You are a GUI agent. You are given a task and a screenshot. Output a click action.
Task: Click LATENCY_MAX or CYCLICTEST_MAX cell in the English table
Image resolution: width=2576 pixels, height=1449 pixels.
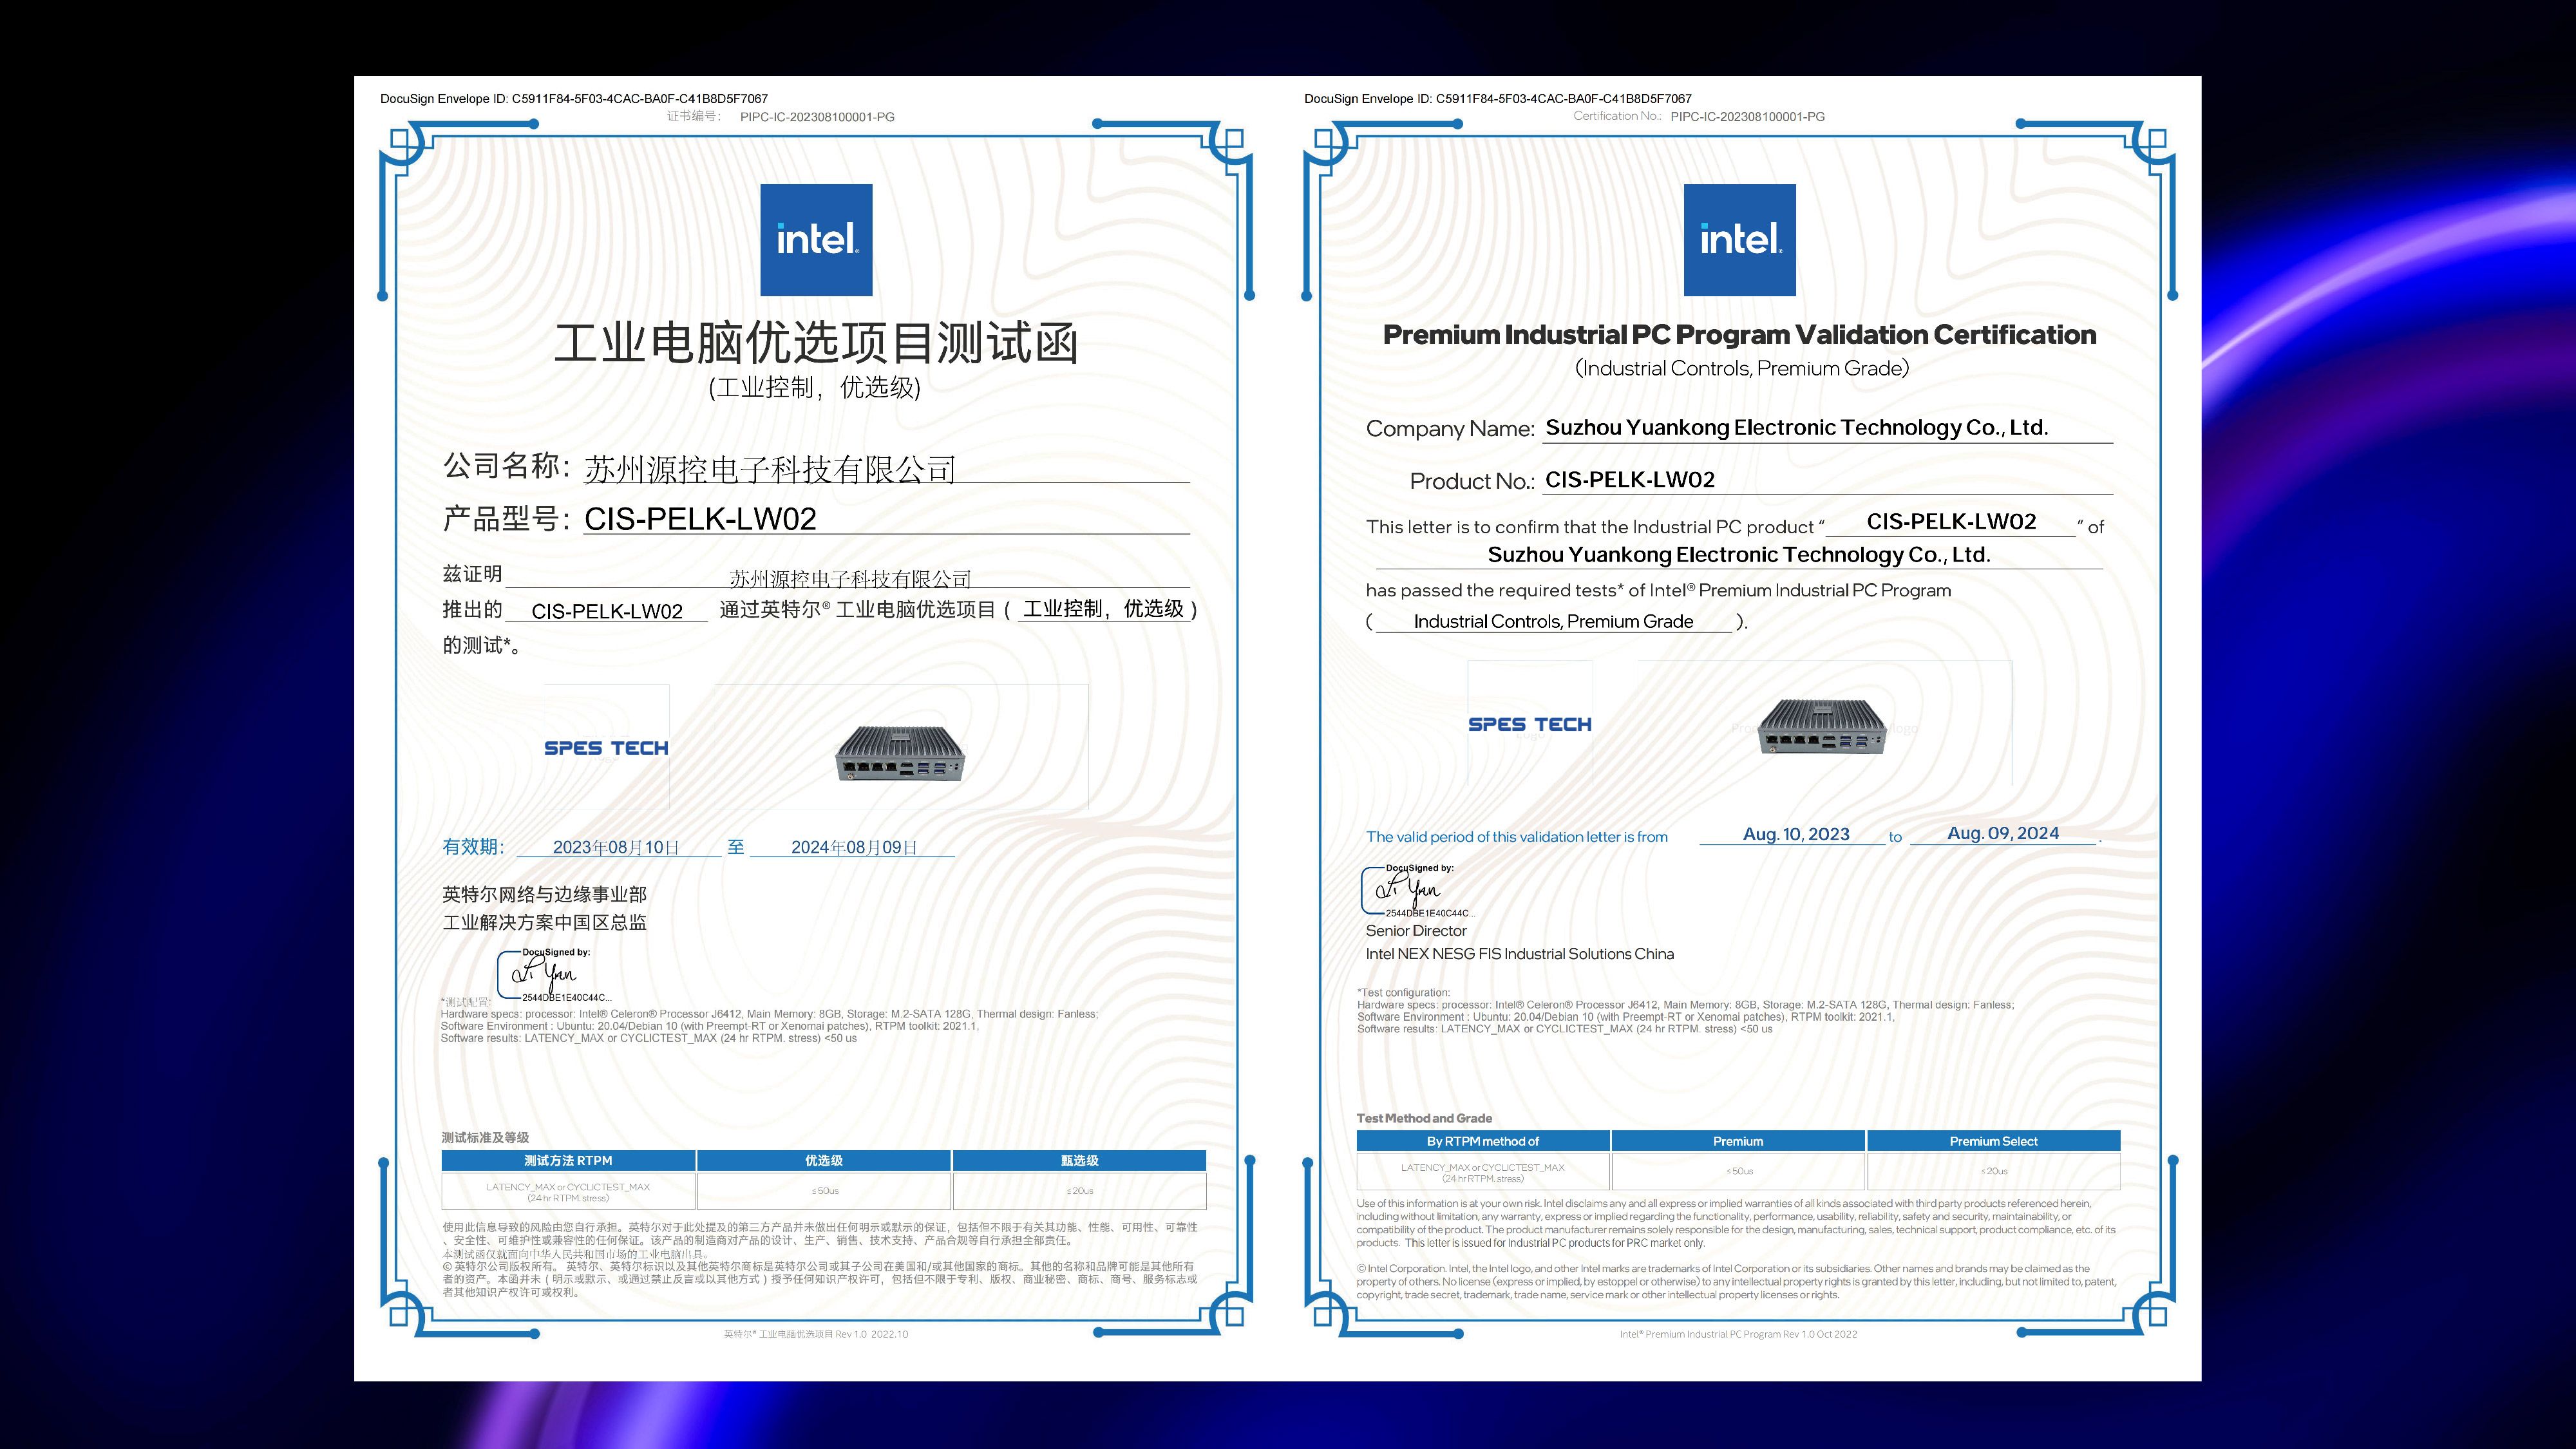(x=1483, y=1172)
